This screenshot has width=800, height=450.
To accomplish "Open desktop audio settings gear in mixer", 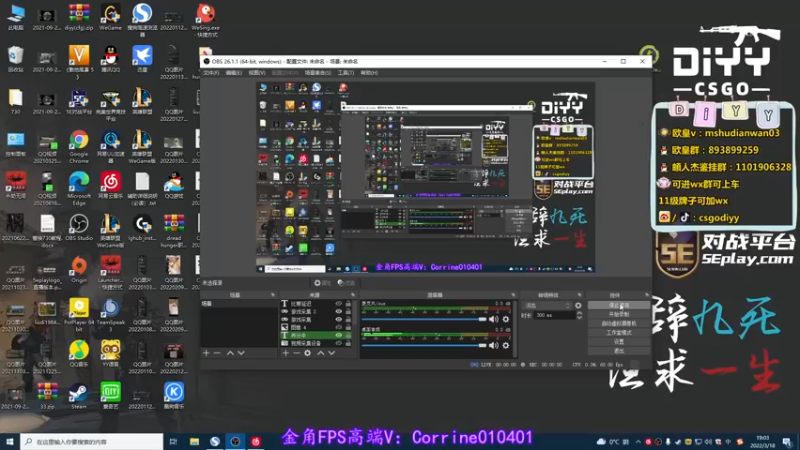I will [x=506, y=345].
